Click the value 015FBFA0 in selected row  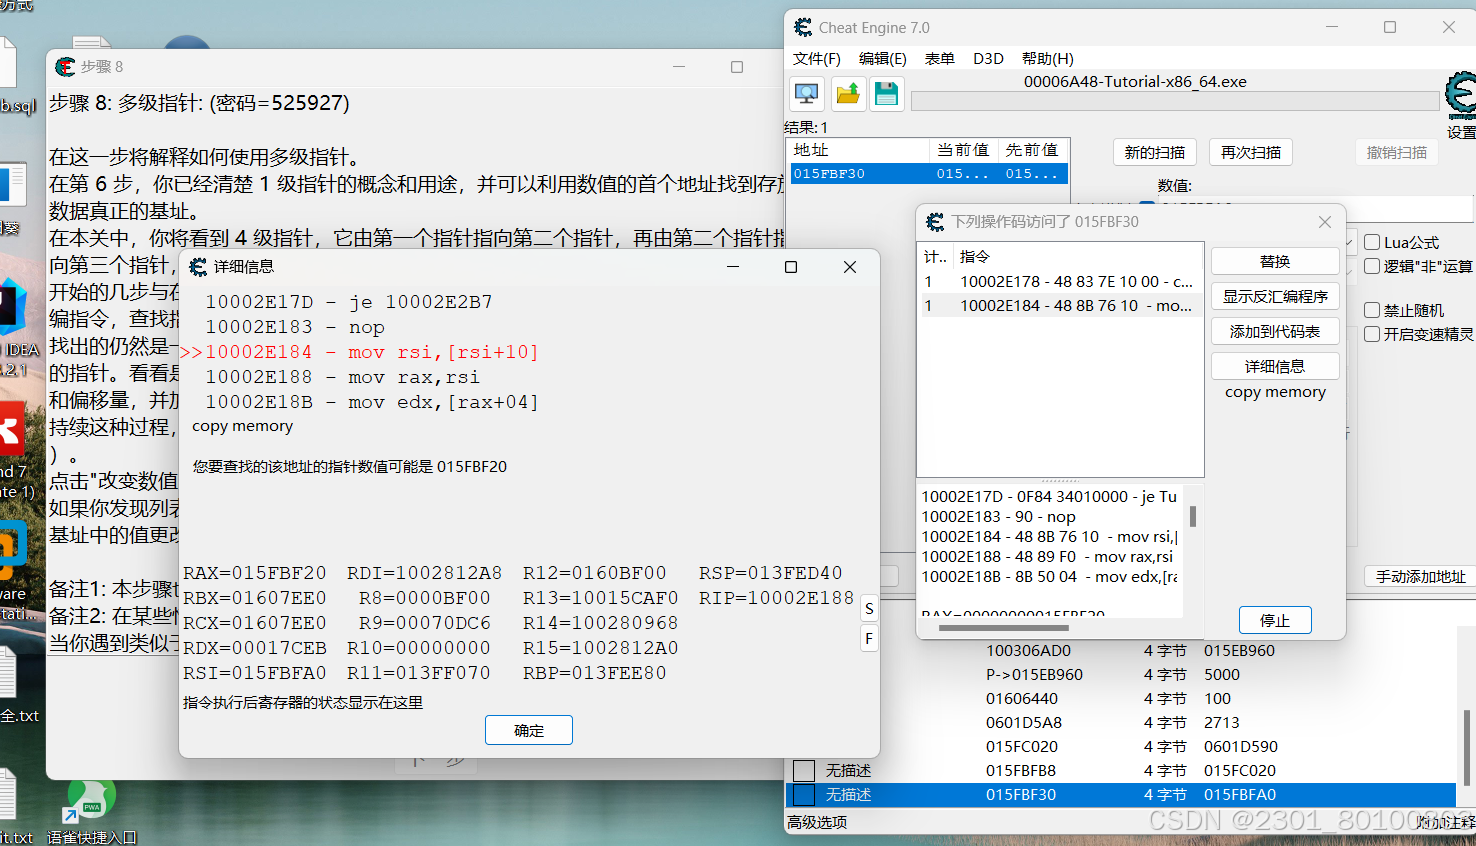[1240, 795]
